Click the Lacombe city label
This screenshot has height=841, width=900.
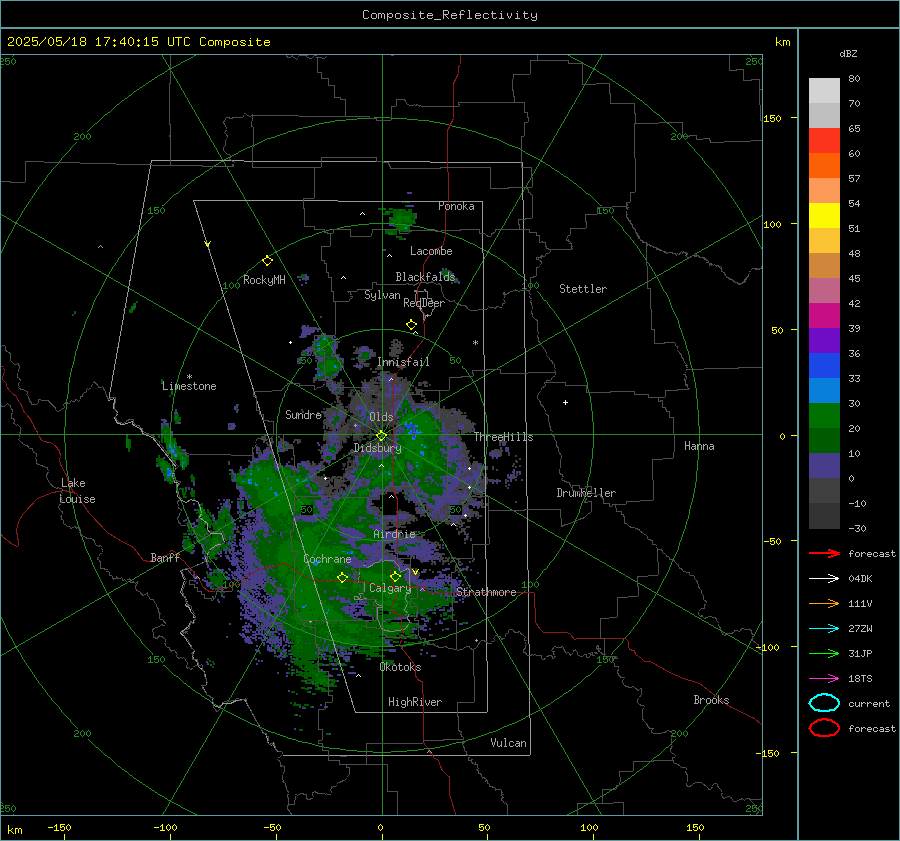431,251
